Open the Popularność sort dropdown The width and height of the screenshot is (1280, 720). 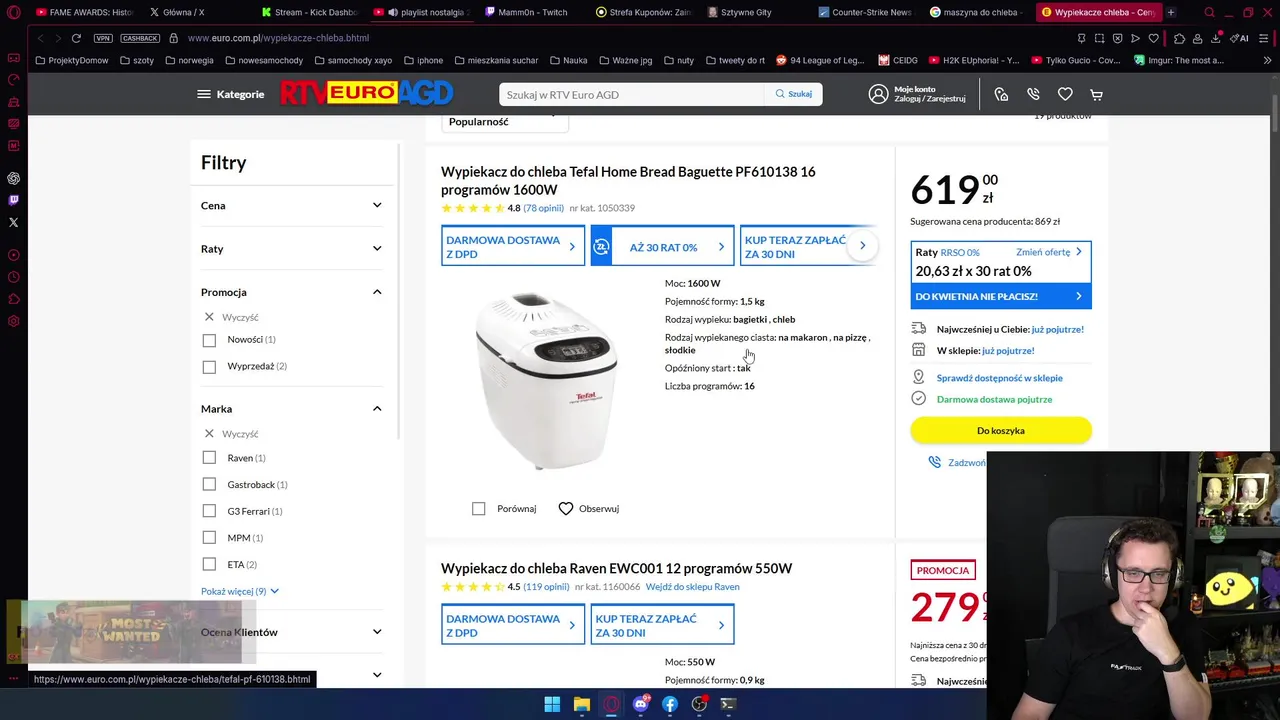tap(504, 122)
